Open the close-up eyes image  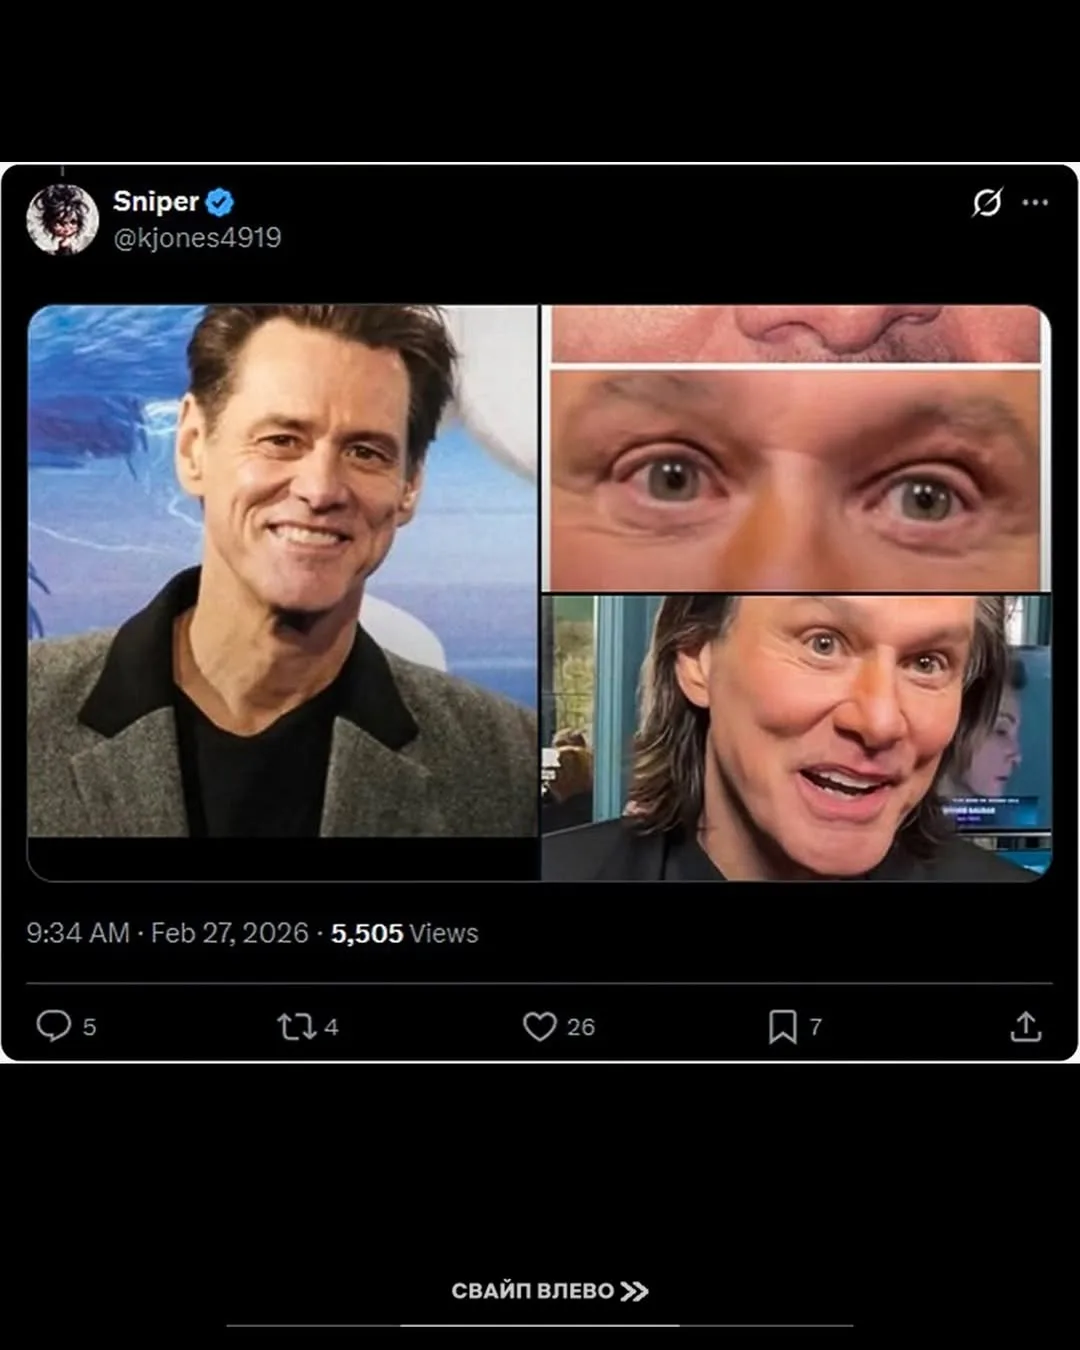point(796,480)
